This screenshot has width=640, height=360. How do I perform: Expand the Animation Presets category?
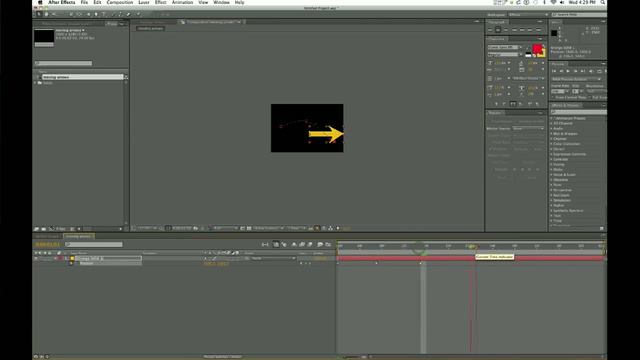(551, 118)
